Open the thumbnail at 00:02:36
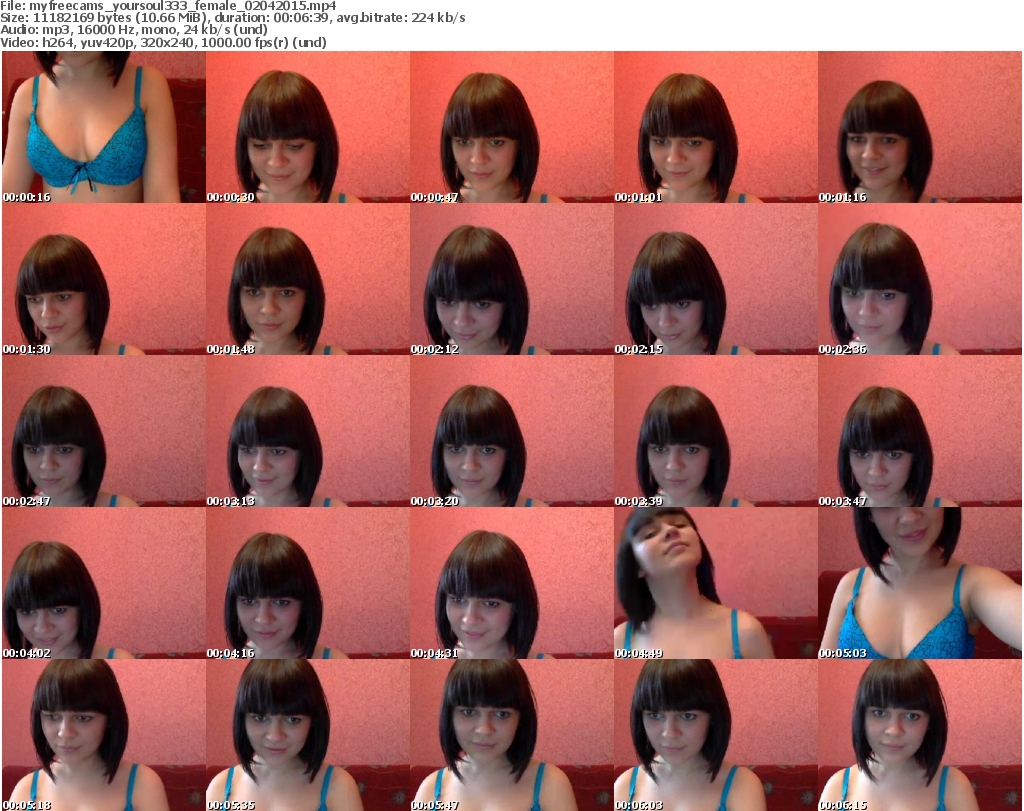The height and width of the screenshot is (811, 1024). 920,279
